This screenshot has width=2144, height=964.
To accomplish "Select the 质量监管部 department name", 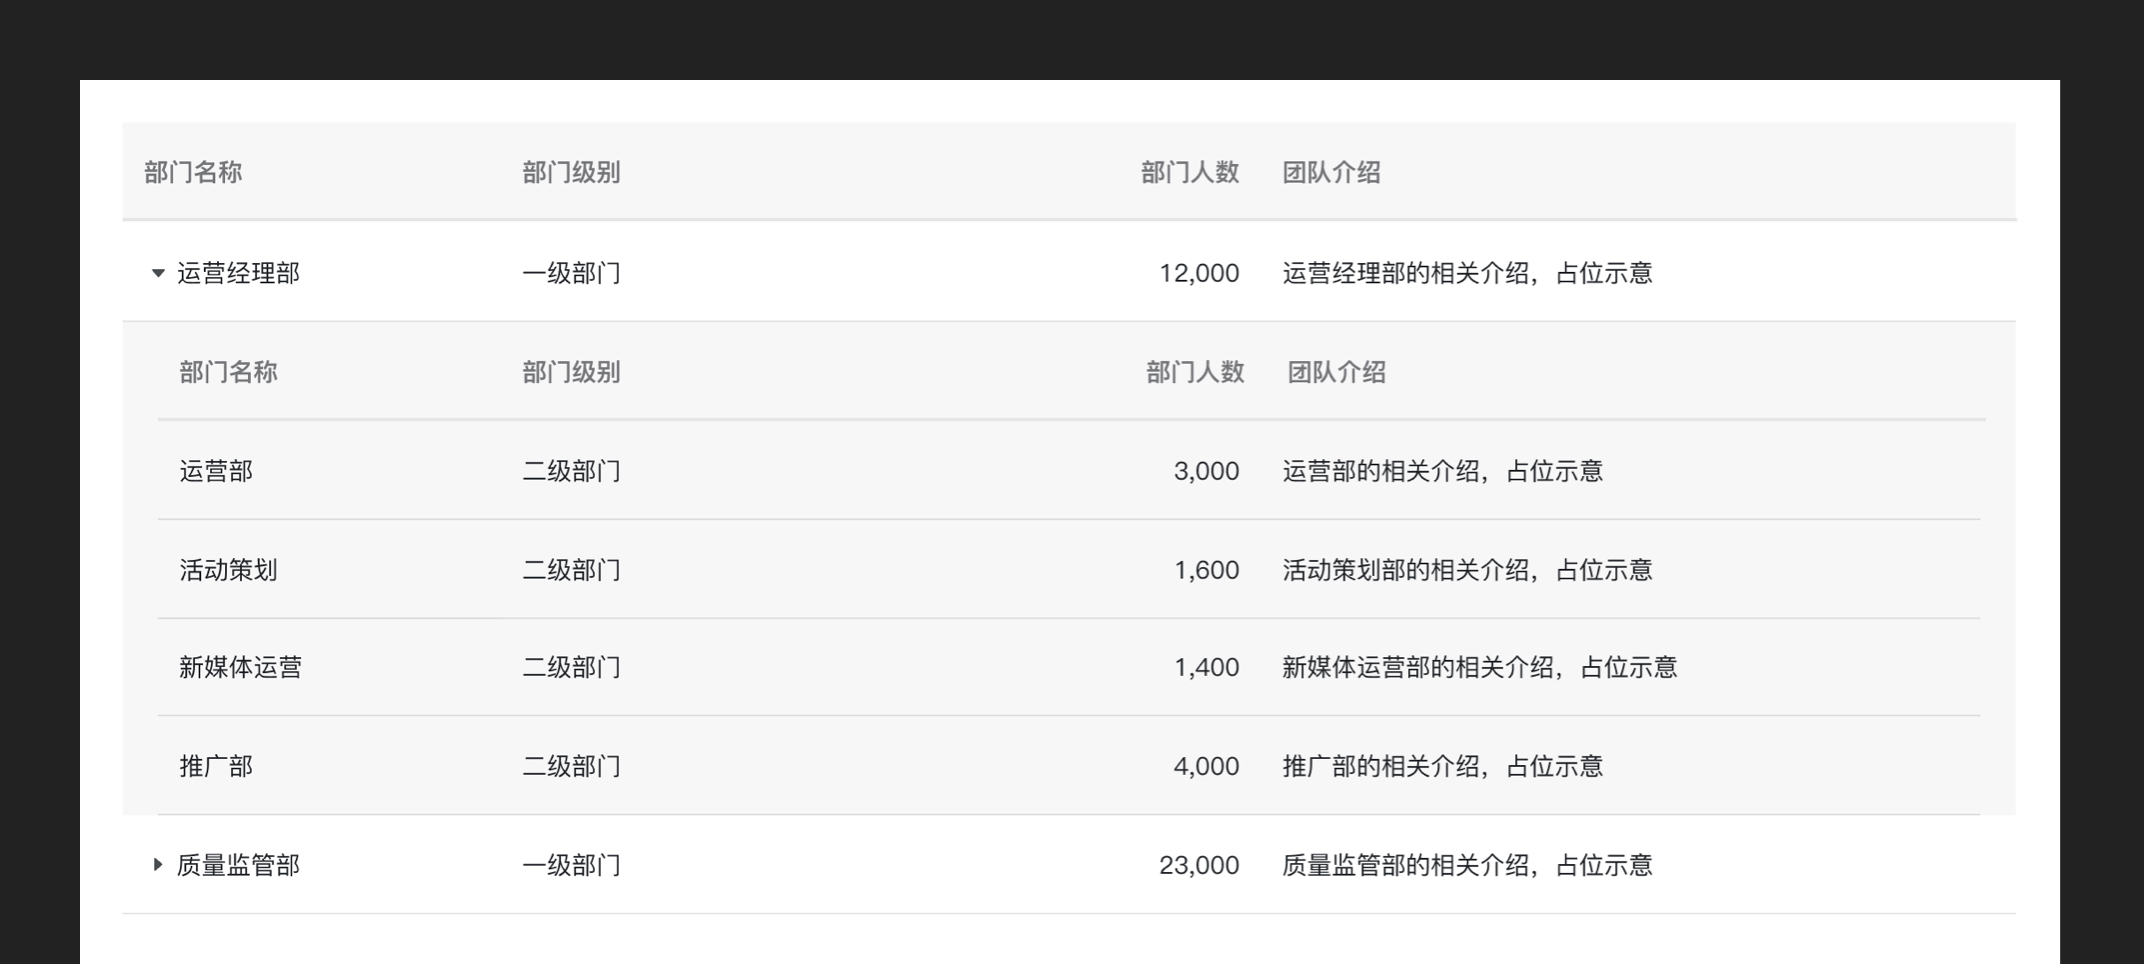I will (x=238, y=865).
